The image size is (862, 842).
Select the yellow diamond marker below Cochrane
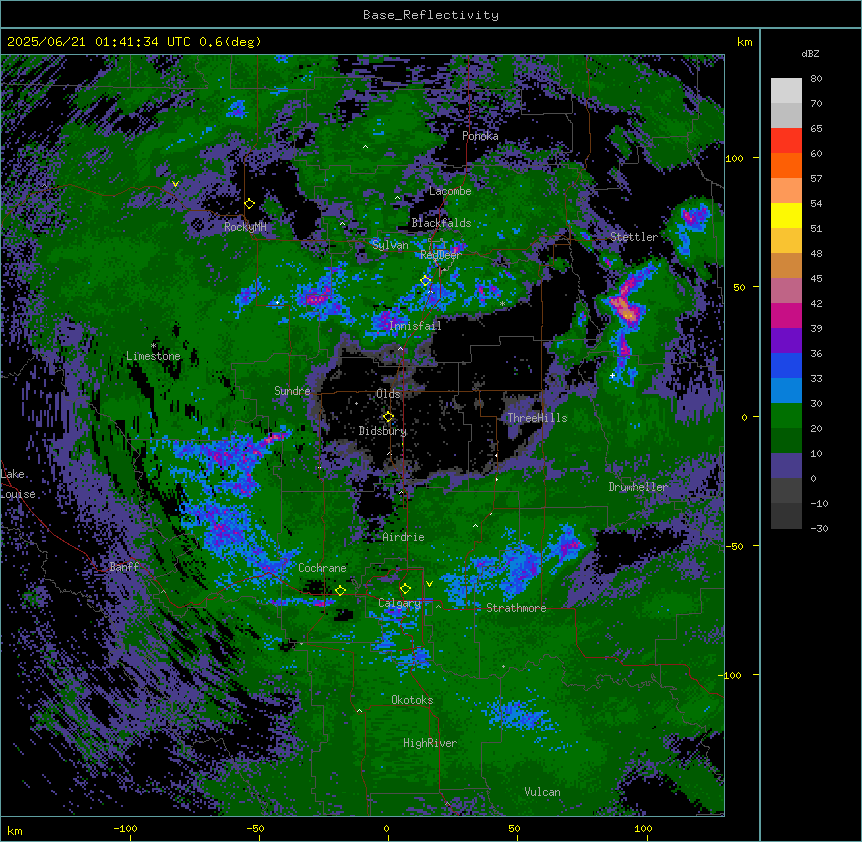tap(341, 591)
